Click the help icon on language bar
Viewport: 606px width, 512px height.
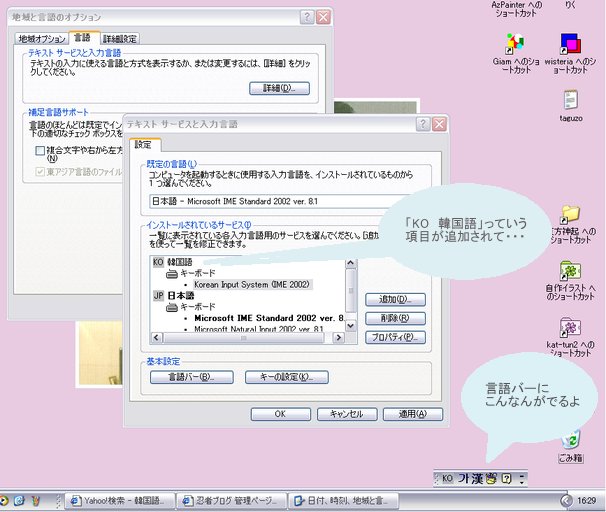[x=506, y=479]
